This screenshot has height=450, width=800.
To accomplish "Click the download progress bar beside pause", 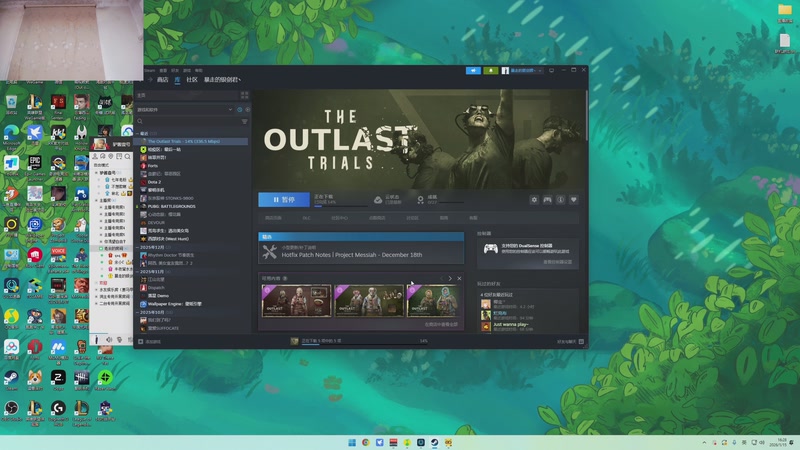I will (x=340, y=206).
